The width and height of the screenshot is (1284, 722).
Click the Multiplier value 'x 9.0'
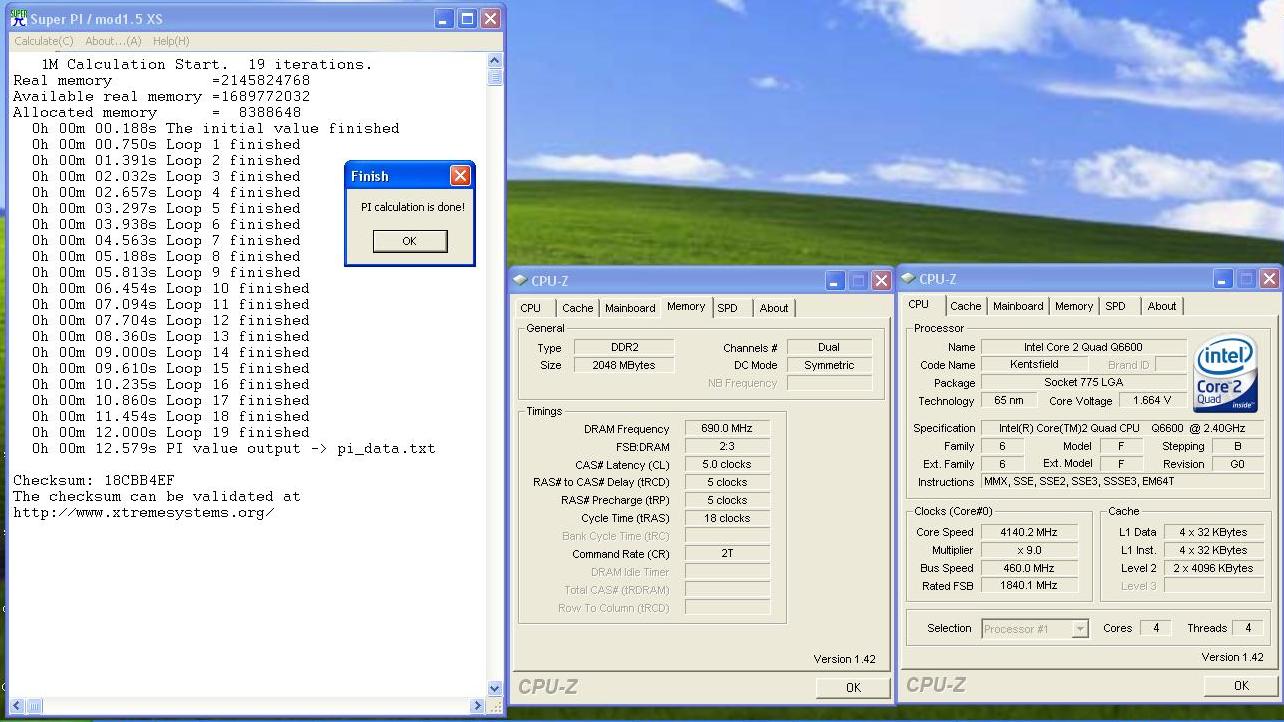pos(1029,550)
